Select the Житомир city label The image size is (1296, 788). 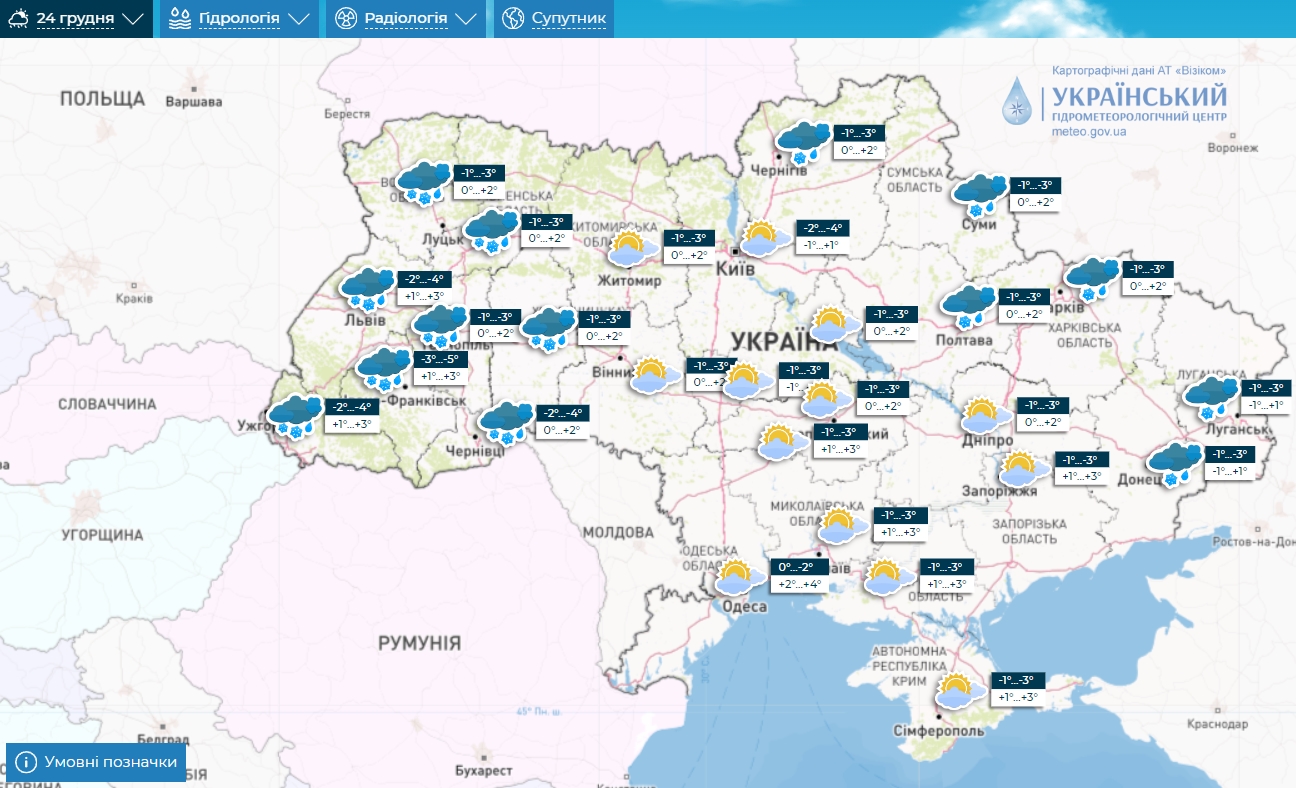coord(630,281)
